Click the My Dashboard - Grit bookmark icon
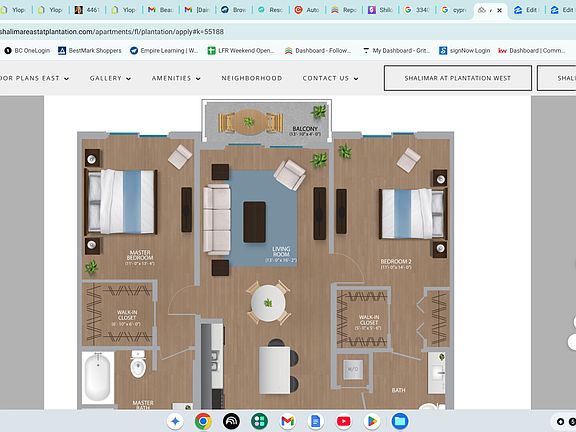This screenshot has width=576, height=432. point(366,51)
